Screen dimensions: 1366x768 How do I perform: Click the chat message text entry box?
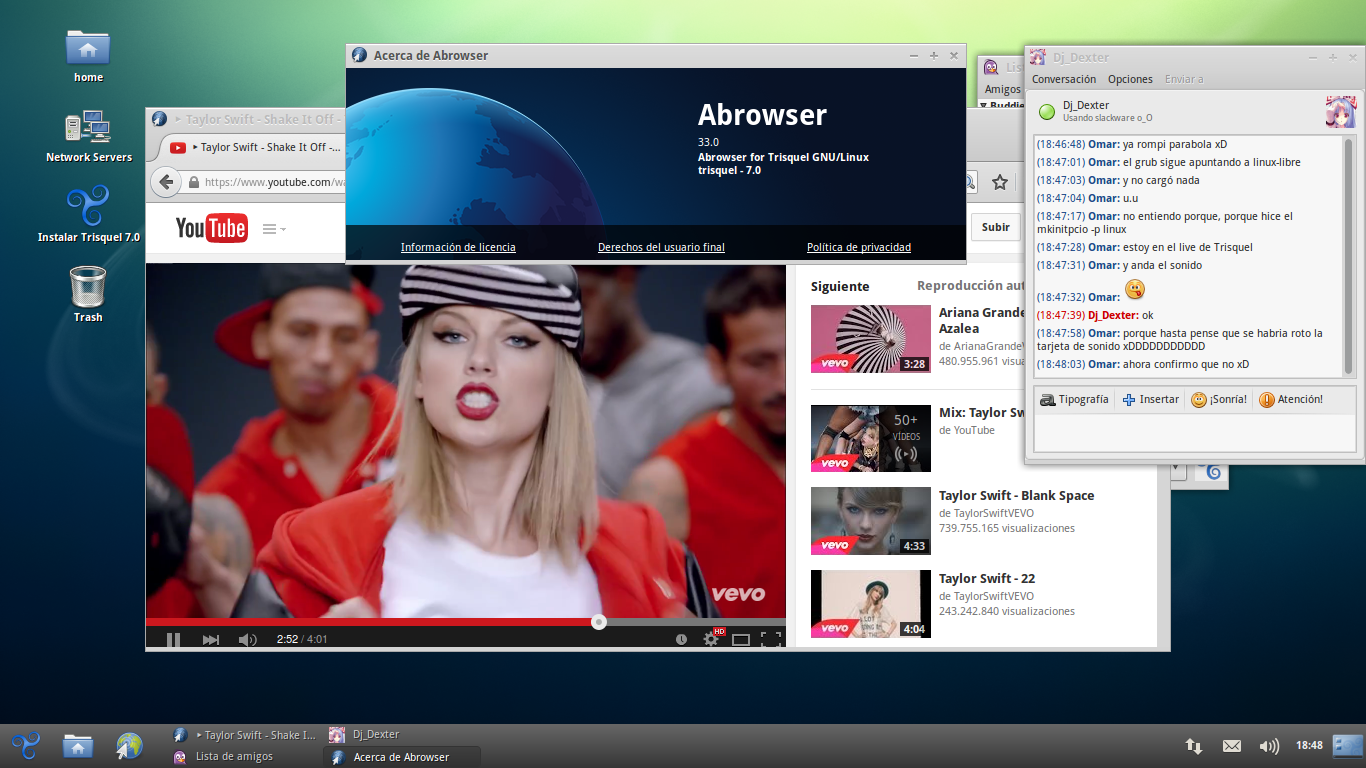coord(1195,432)
